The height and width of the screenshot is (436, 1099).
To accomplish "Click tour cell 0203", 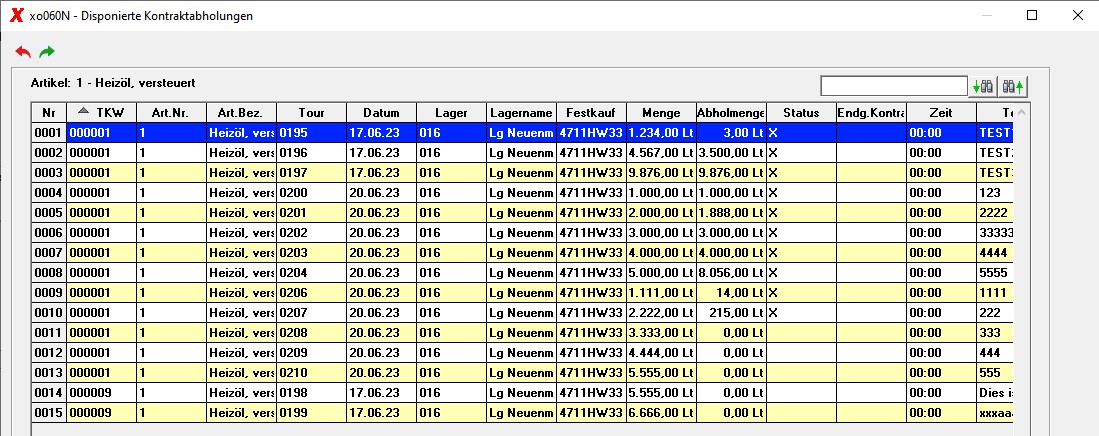I will click(312, 252).
